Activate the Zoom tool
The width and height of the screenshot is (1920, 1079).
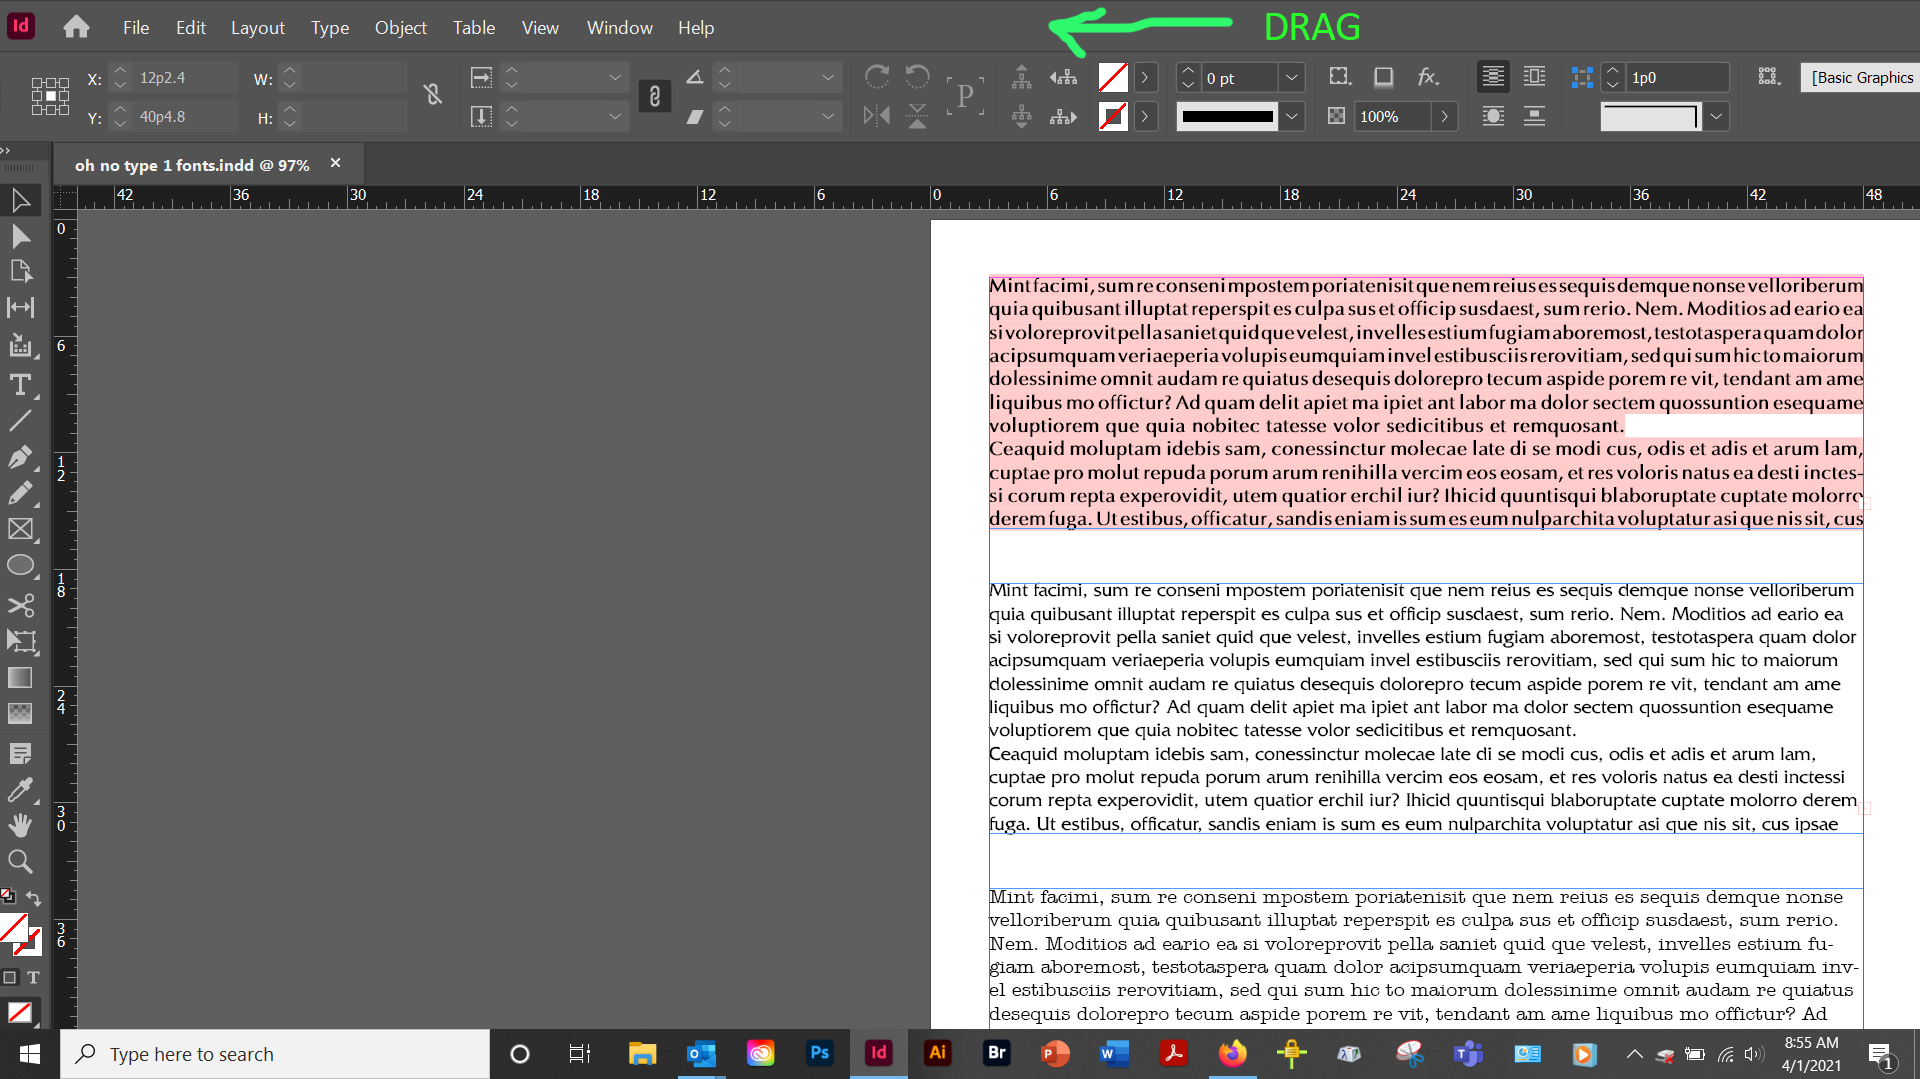pos(20,861)
